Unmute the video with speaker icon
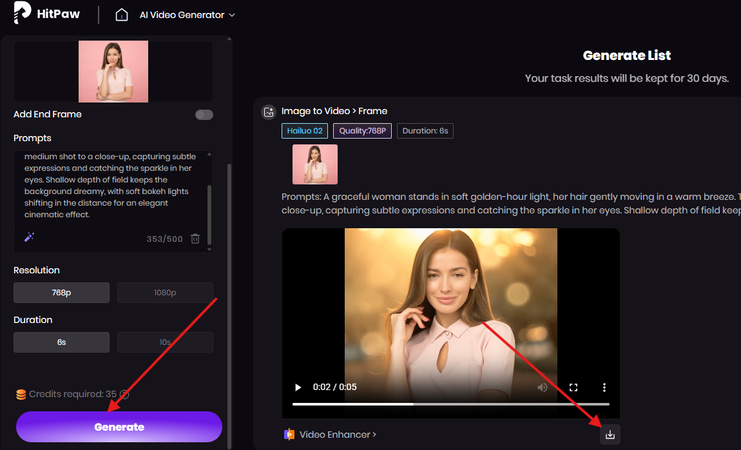 coord(542,387)
